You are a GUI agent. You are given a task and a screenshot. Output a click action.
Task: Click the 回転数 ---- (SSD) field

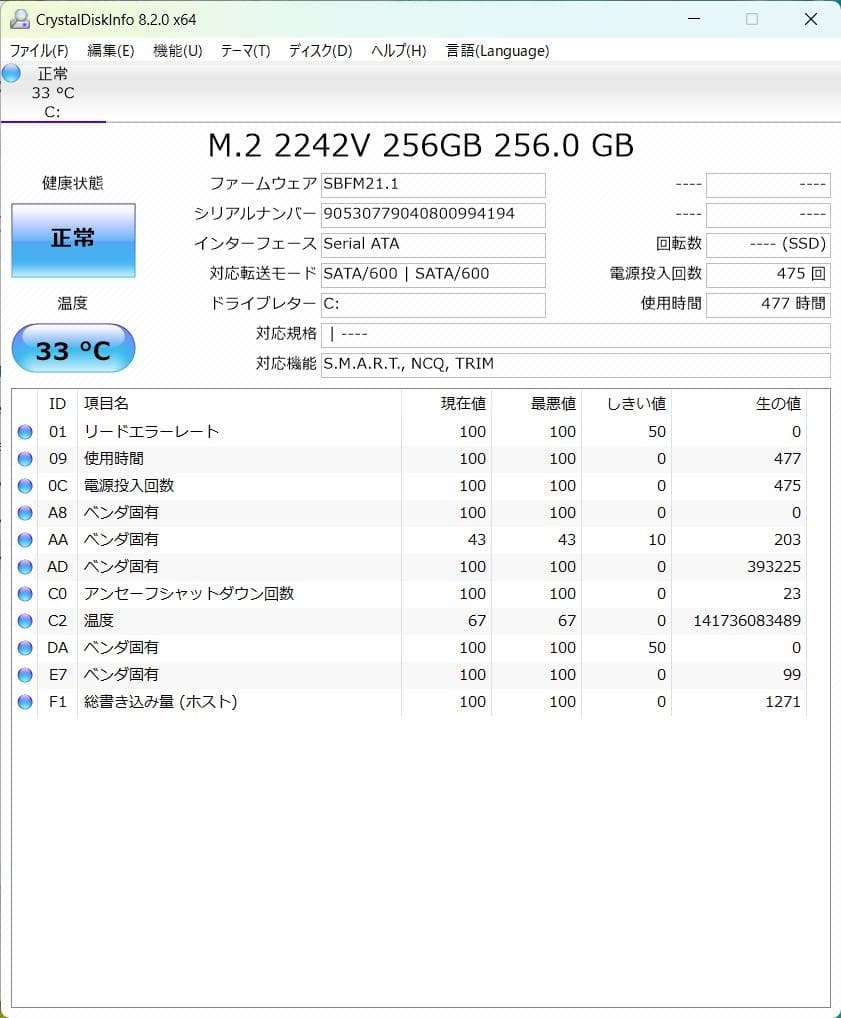[x=768, y=244]
